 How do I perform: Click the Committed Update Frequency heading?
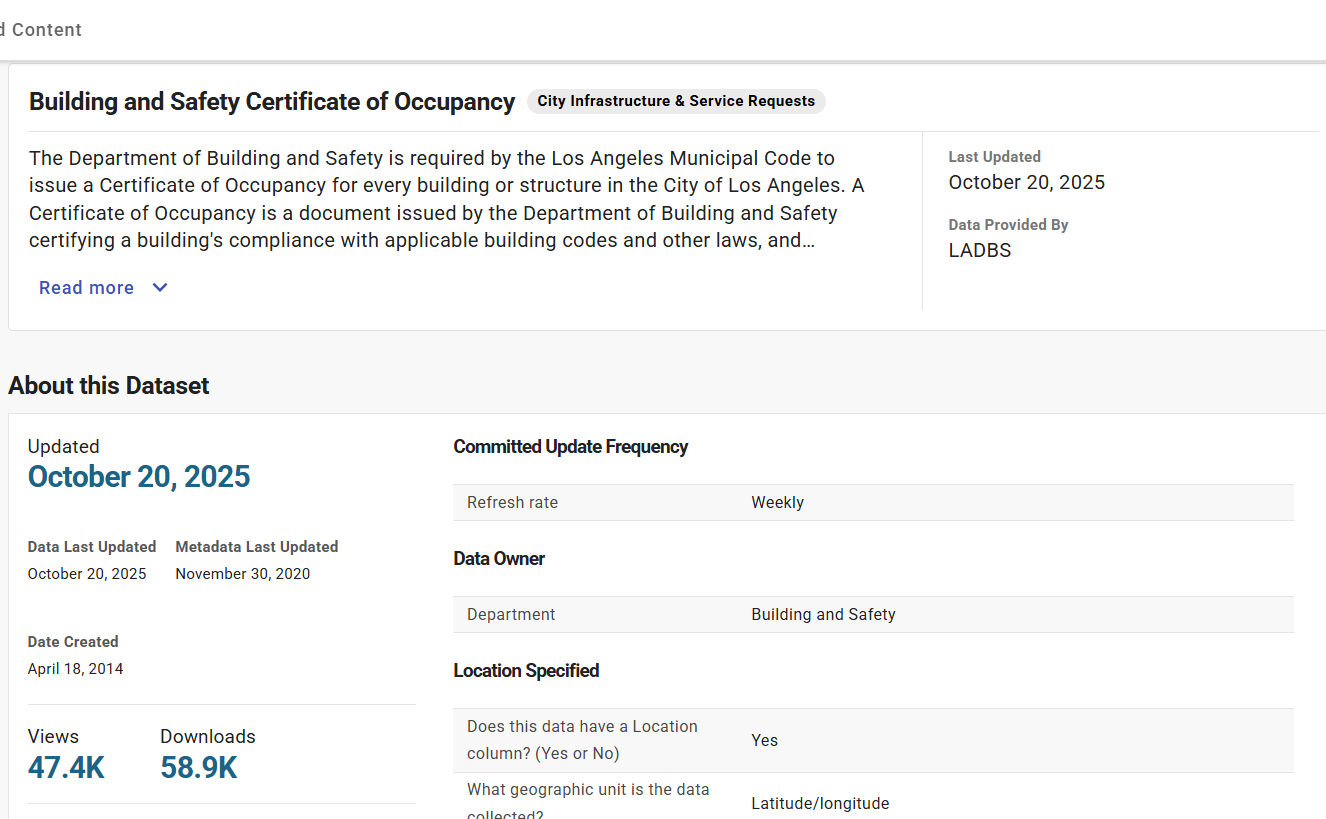[570, 447]
